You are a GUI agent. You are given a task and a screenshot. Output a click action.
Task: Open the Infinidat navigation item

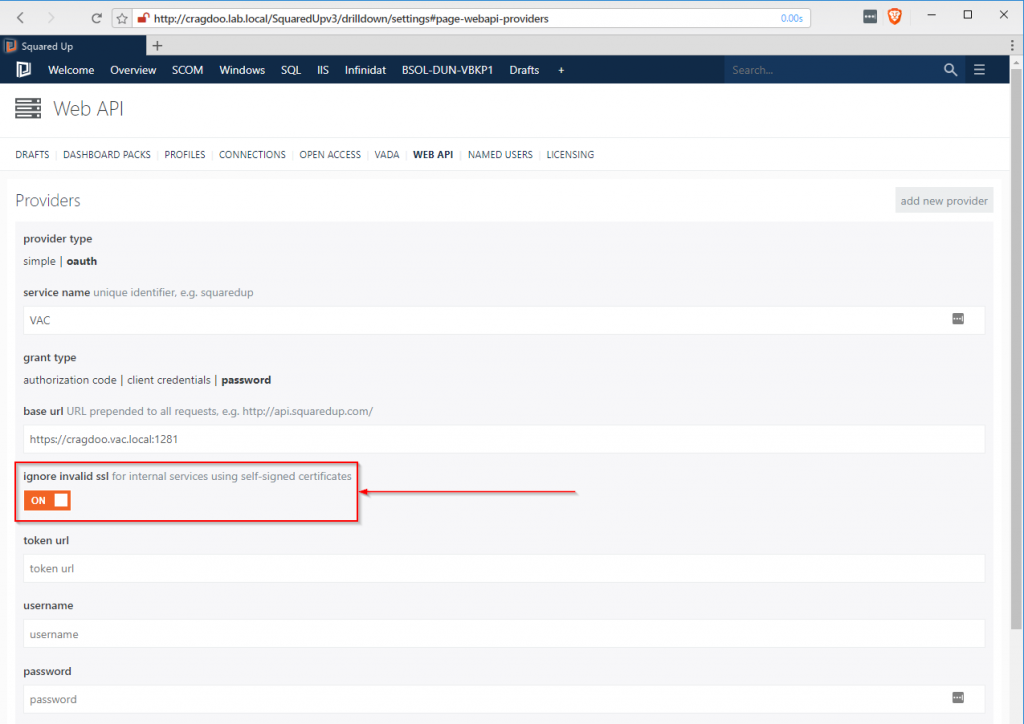point(365,70)
